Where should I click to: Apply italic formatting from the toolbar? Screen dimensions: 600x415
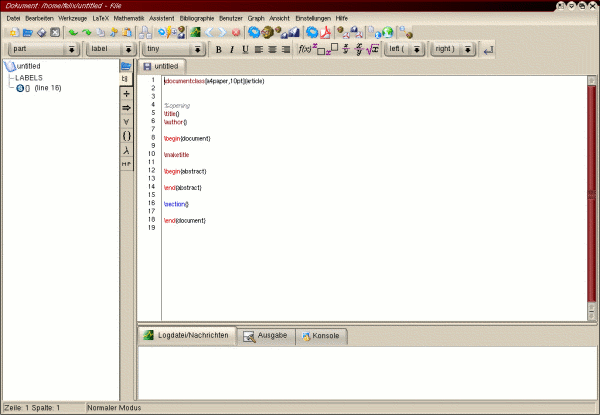(232, 49)
